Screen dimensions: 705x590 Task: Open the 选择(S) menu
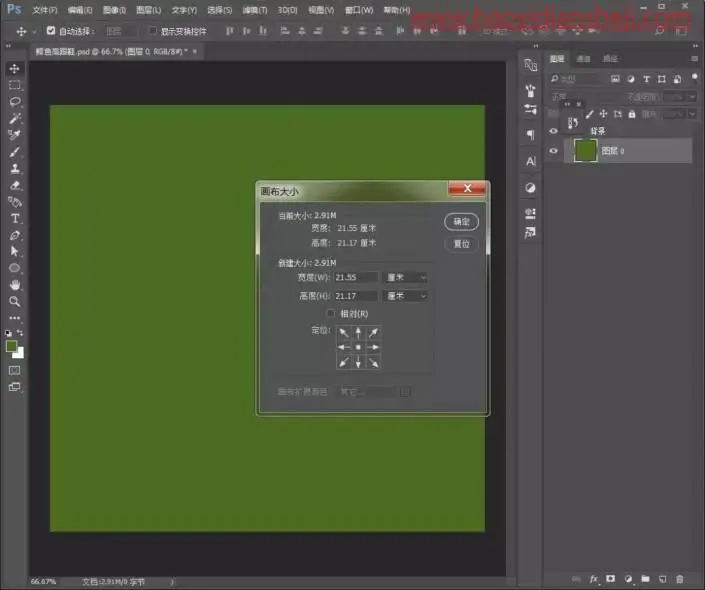tap(219, 10)
